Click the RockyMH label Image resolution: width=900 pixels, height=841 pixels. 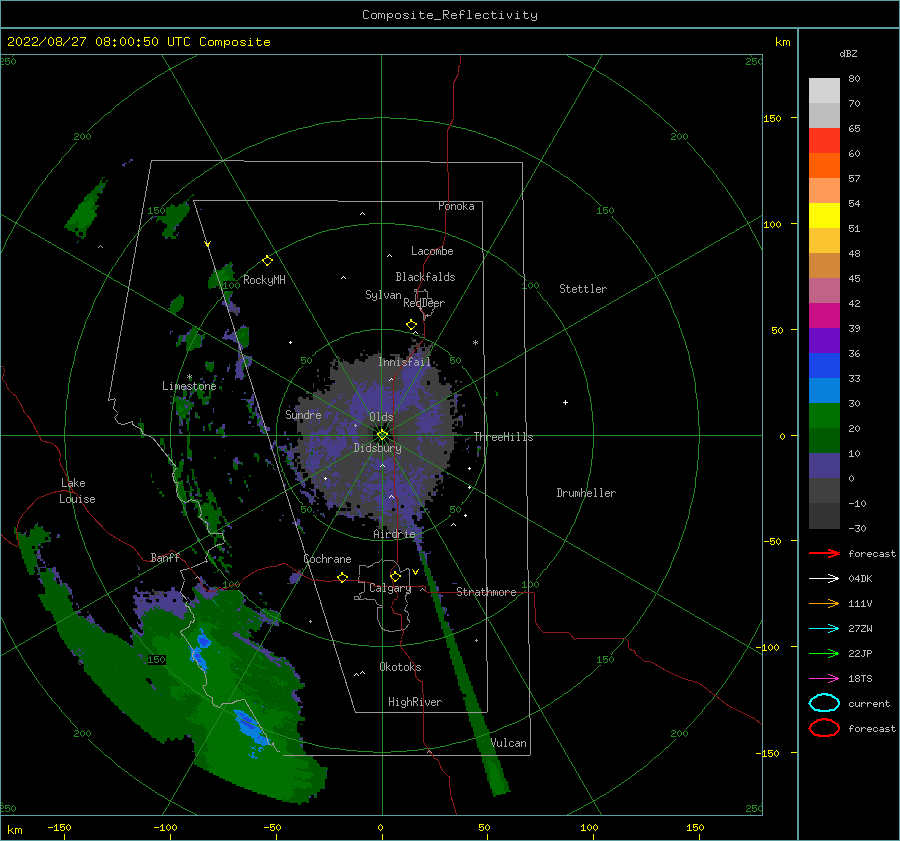click(264, 280)
